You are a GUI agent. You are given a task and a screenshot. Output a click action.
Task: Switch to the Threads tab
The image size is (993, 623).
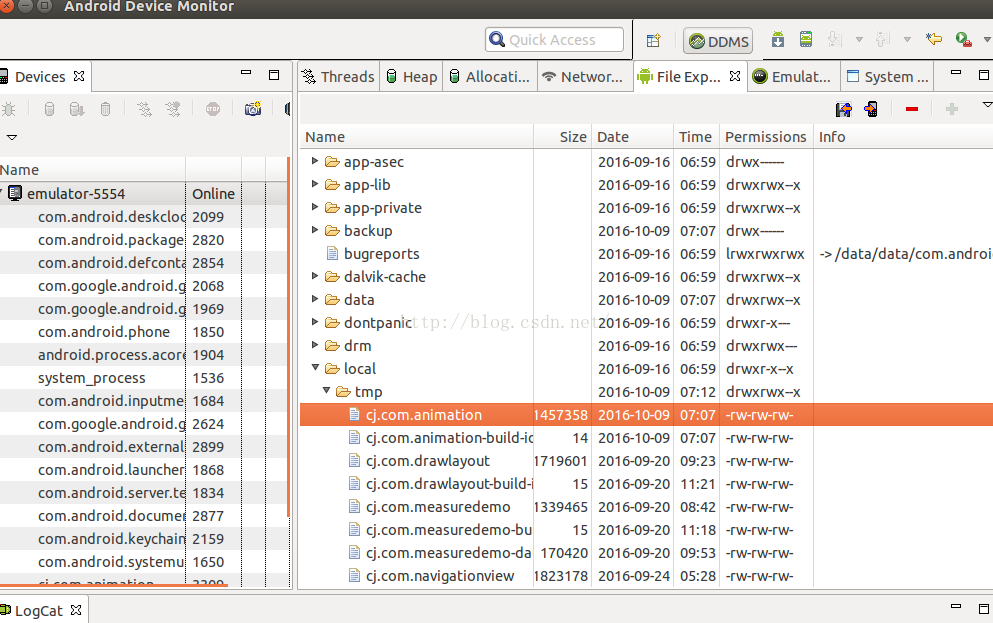click(x=337, y=77)
